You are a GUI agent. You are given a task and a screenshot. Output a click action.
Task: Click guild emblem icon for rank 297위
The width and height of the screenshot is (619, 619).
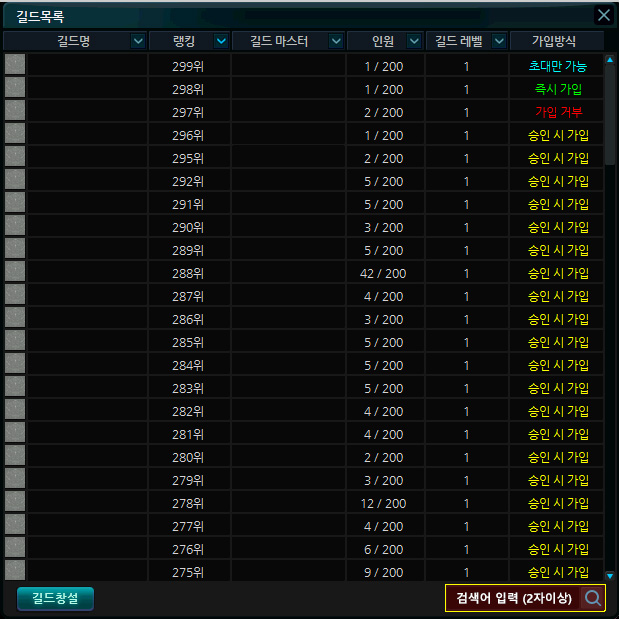[15, 111]
